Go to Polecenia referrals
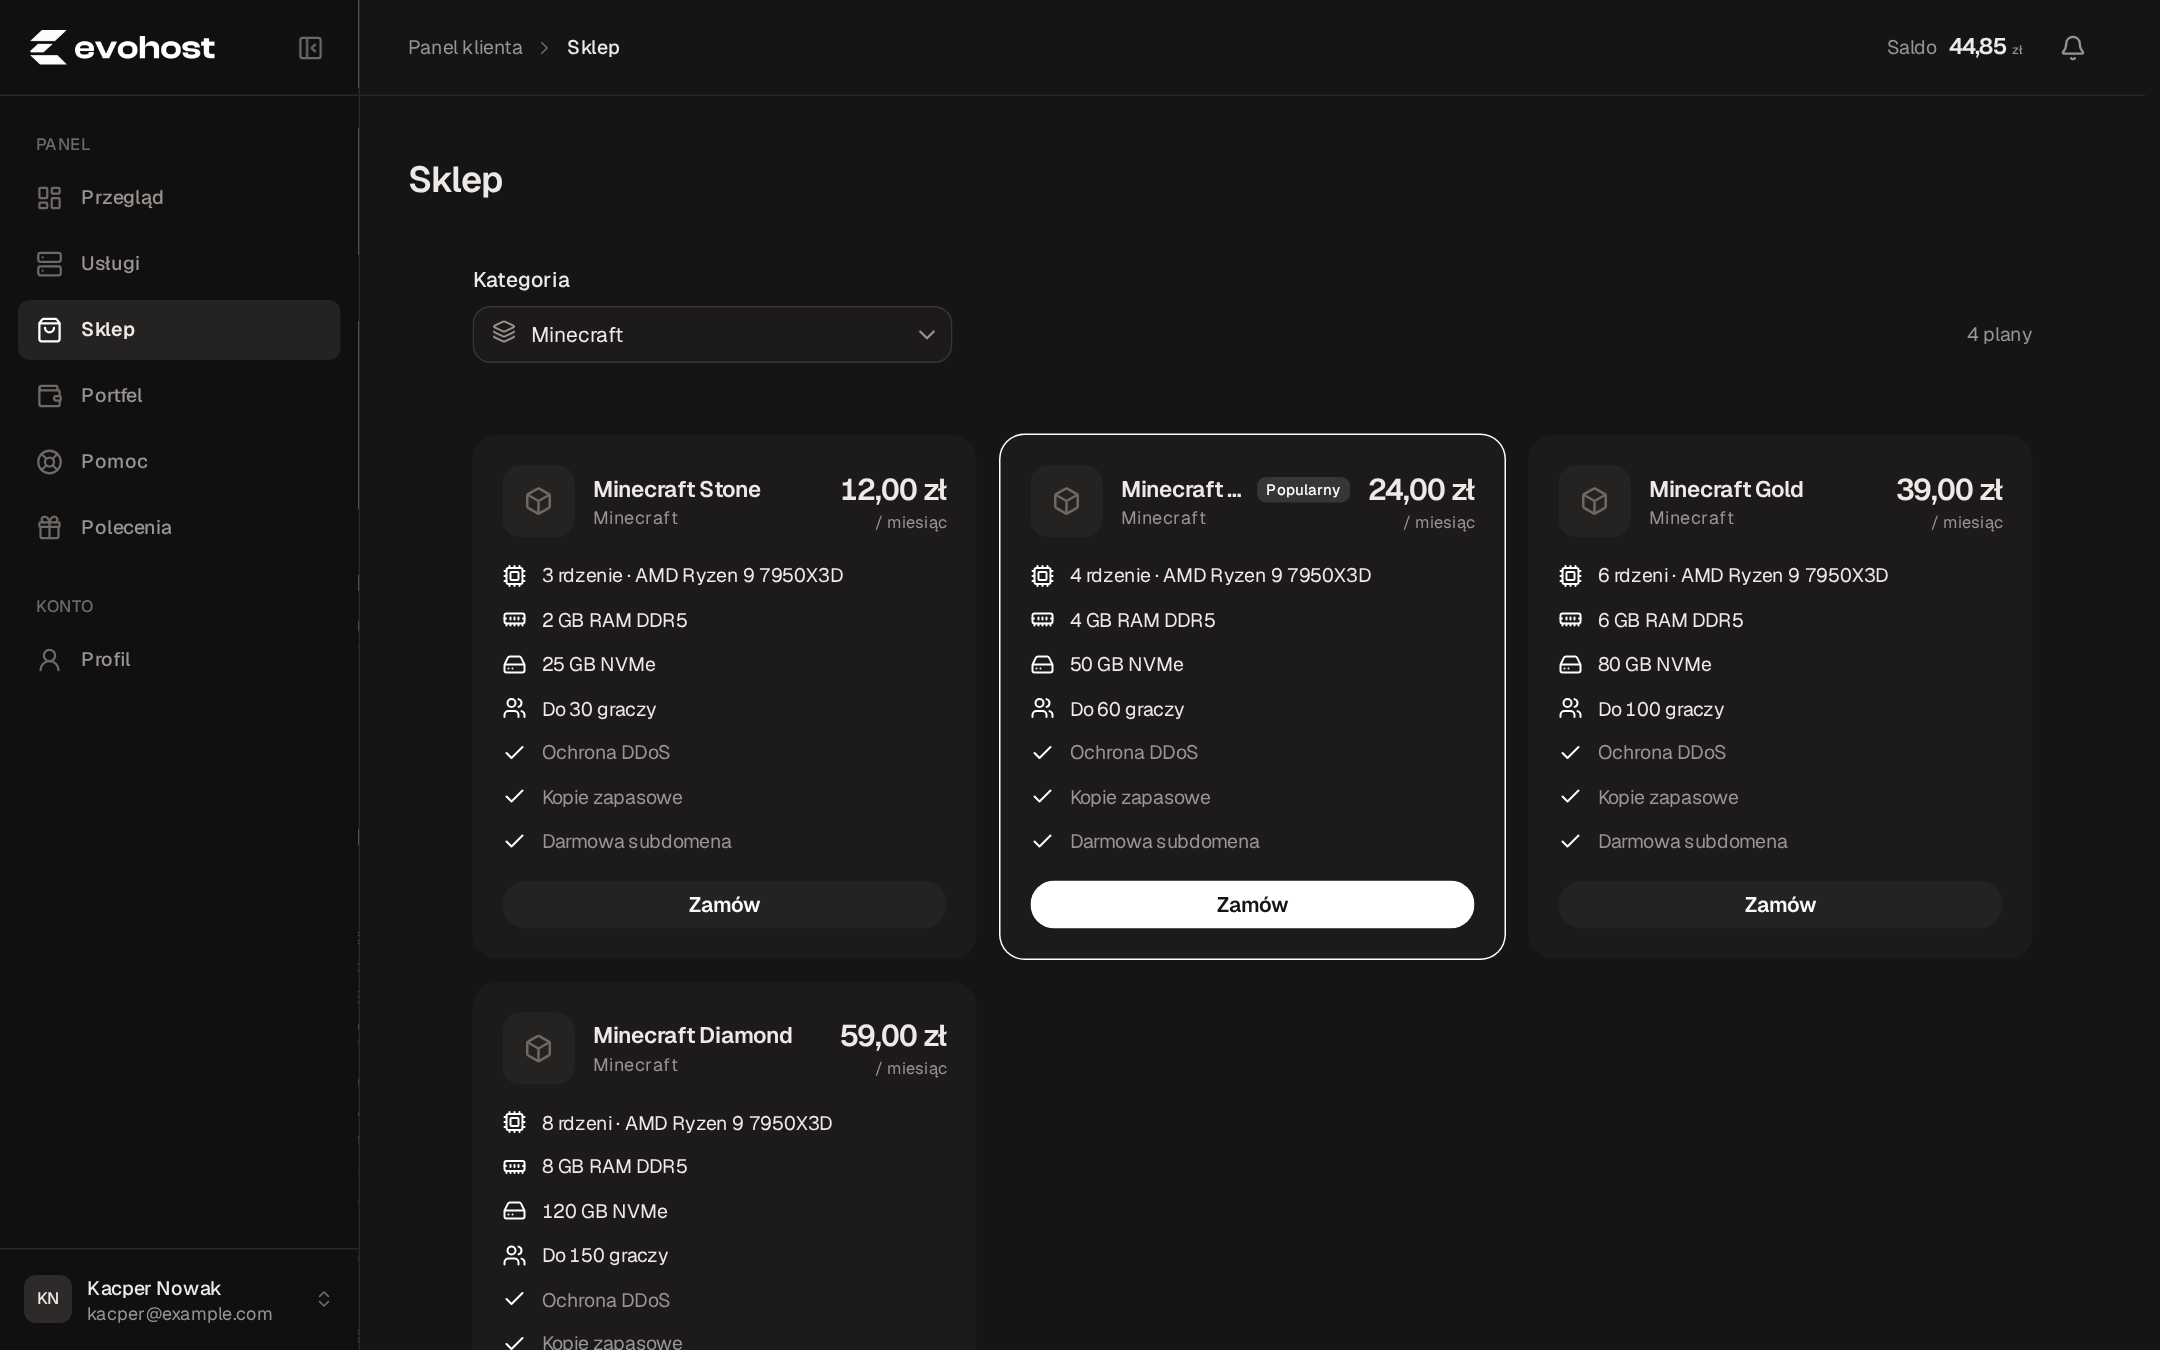The height and width of the screenshot is (1350, 2160). click(x=179, y=528)
